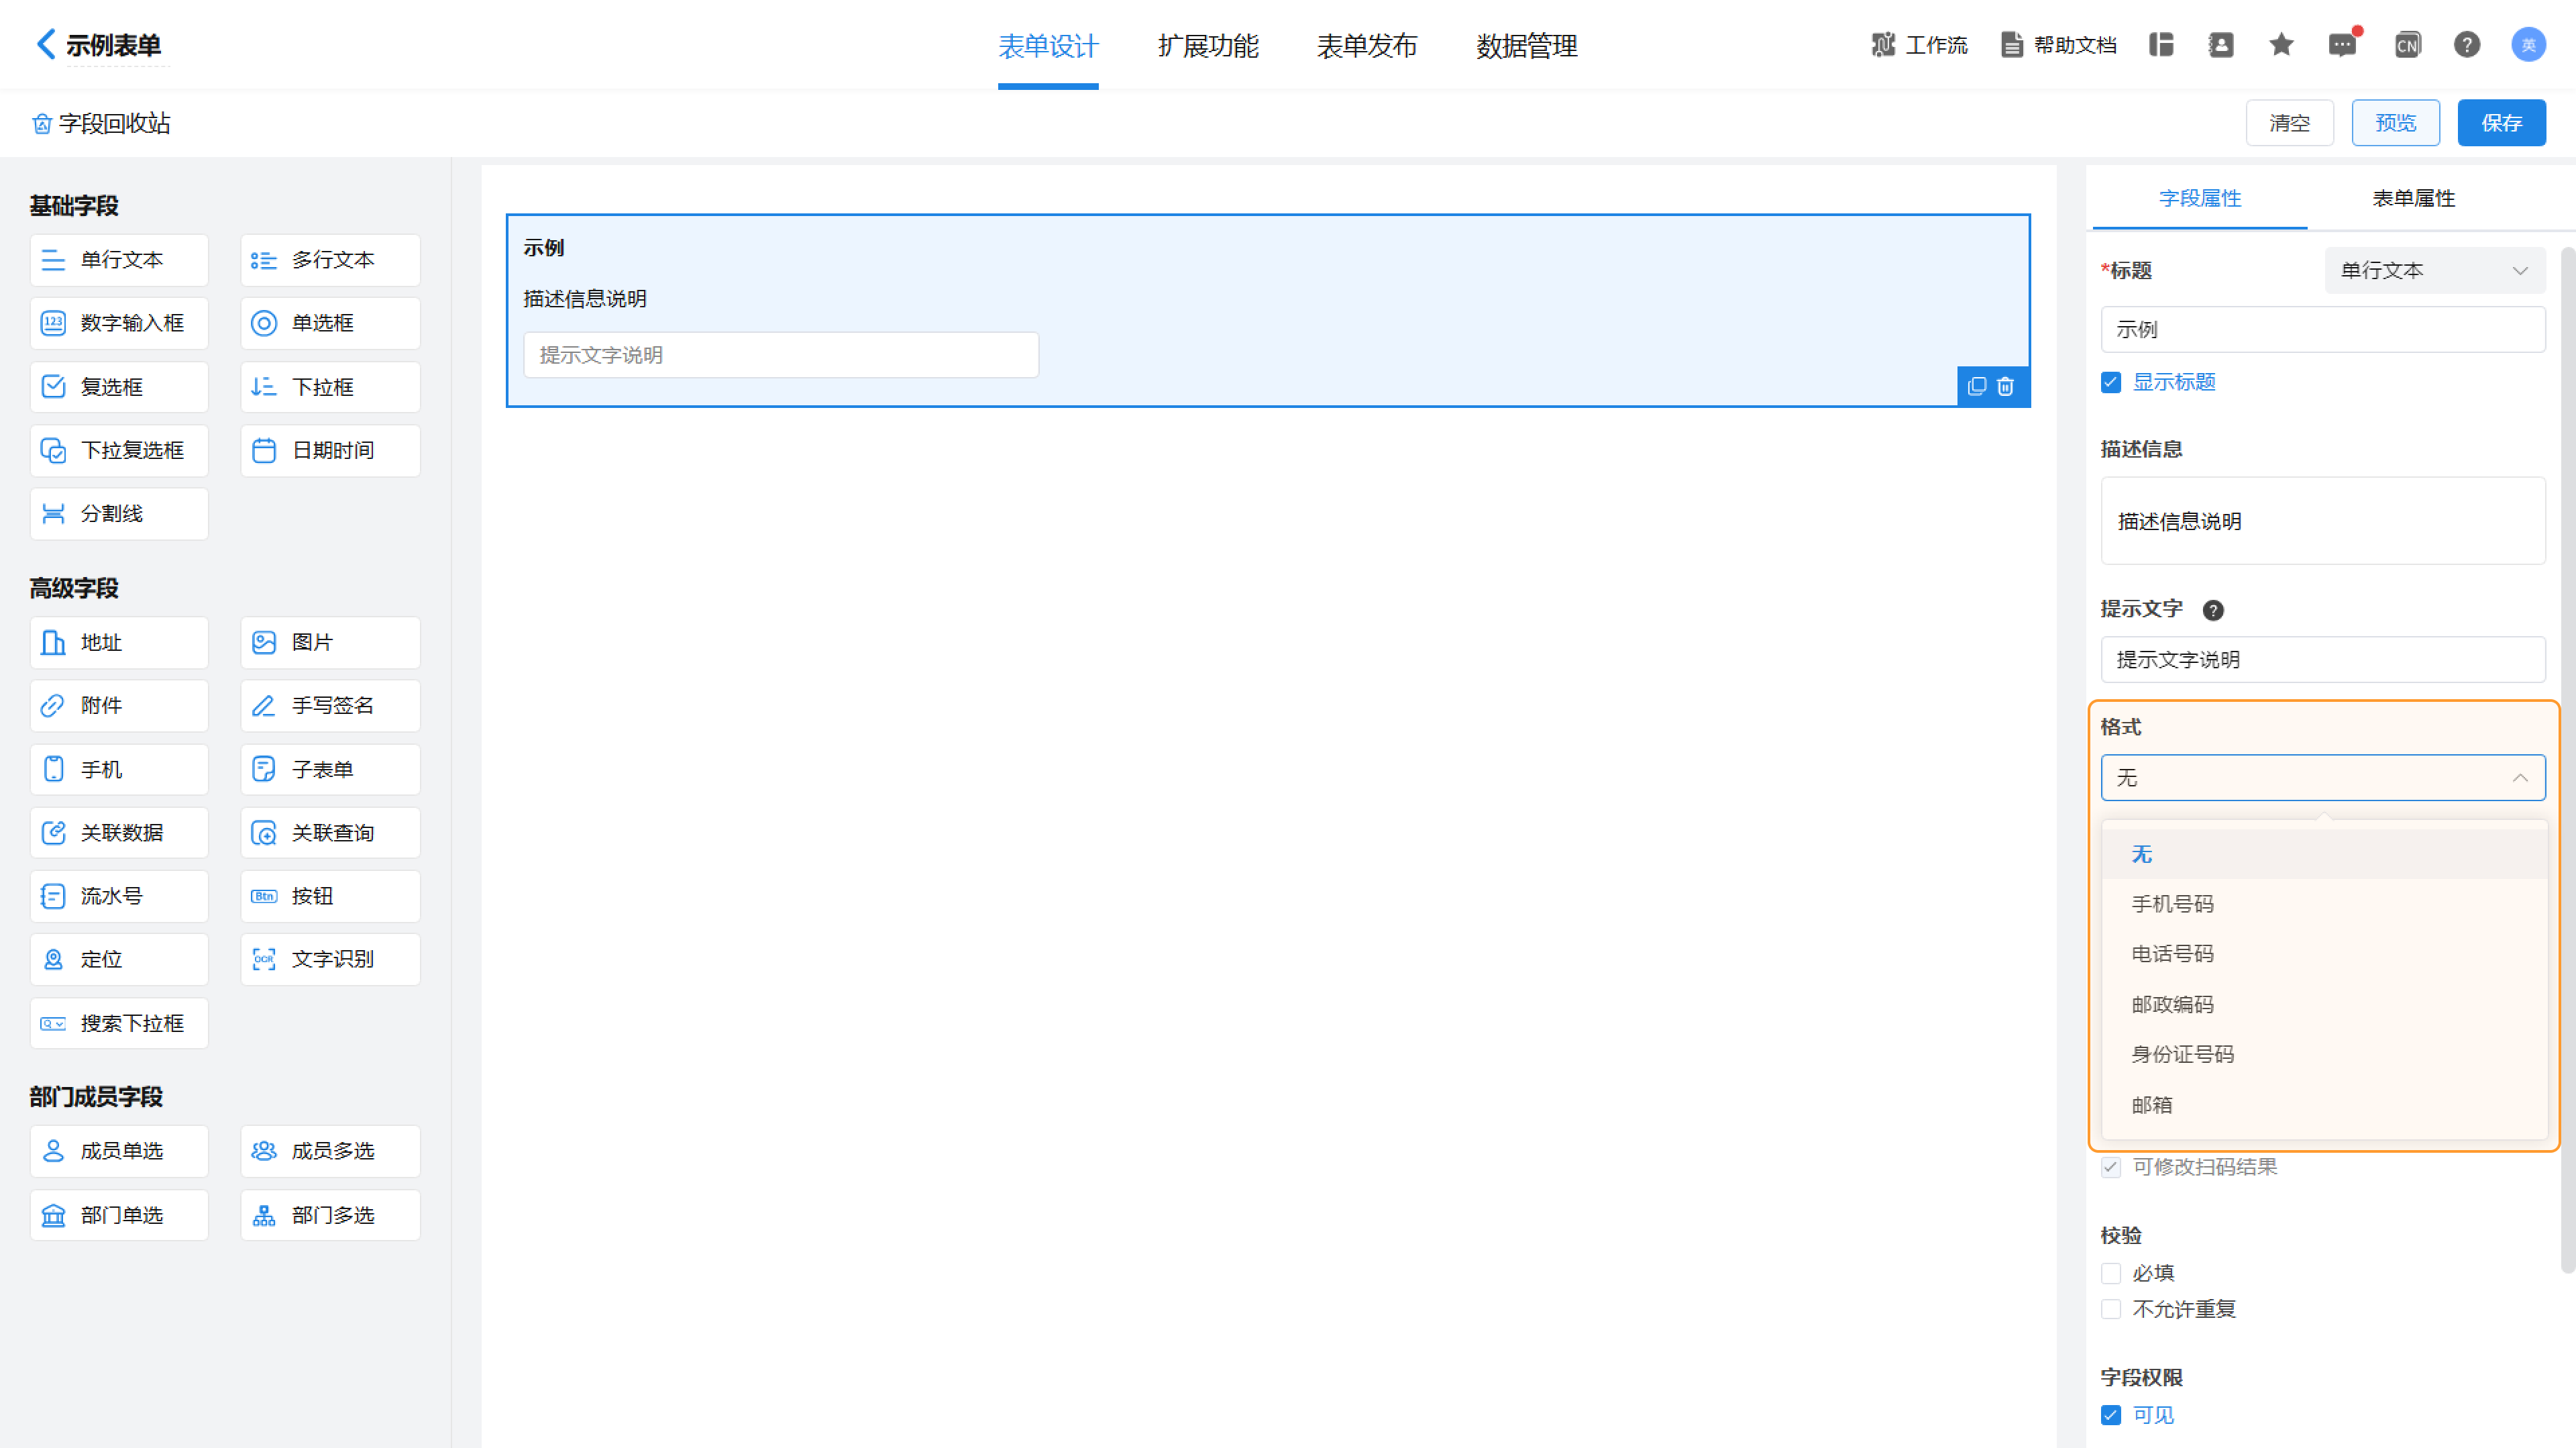Add a 文字识别 OCR field
The width and height of the screenshot is (2576, 1448).
click(330, 960)
